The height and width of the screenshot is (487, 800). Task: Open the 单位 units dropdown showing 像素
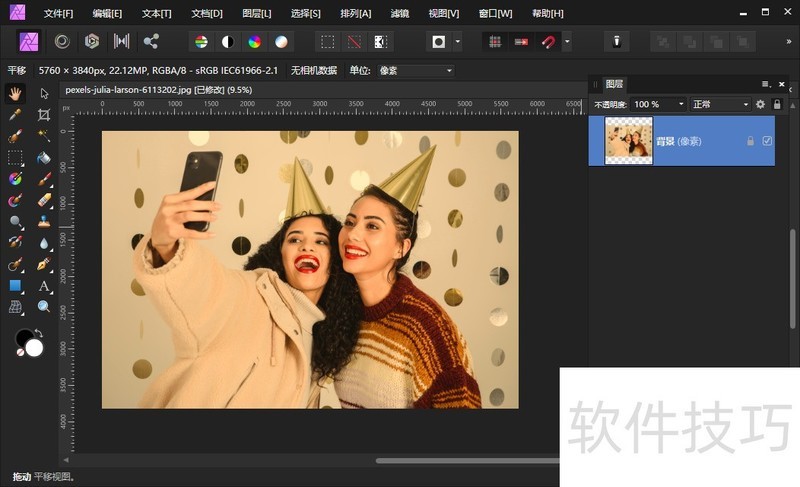(416, 70)
